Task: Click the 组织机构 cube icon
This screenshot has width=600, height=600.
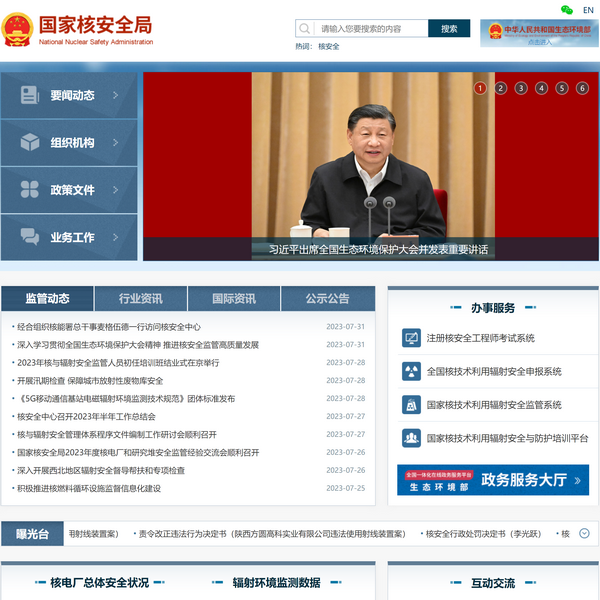Action: pyautogui.click(x=30, y=142)
